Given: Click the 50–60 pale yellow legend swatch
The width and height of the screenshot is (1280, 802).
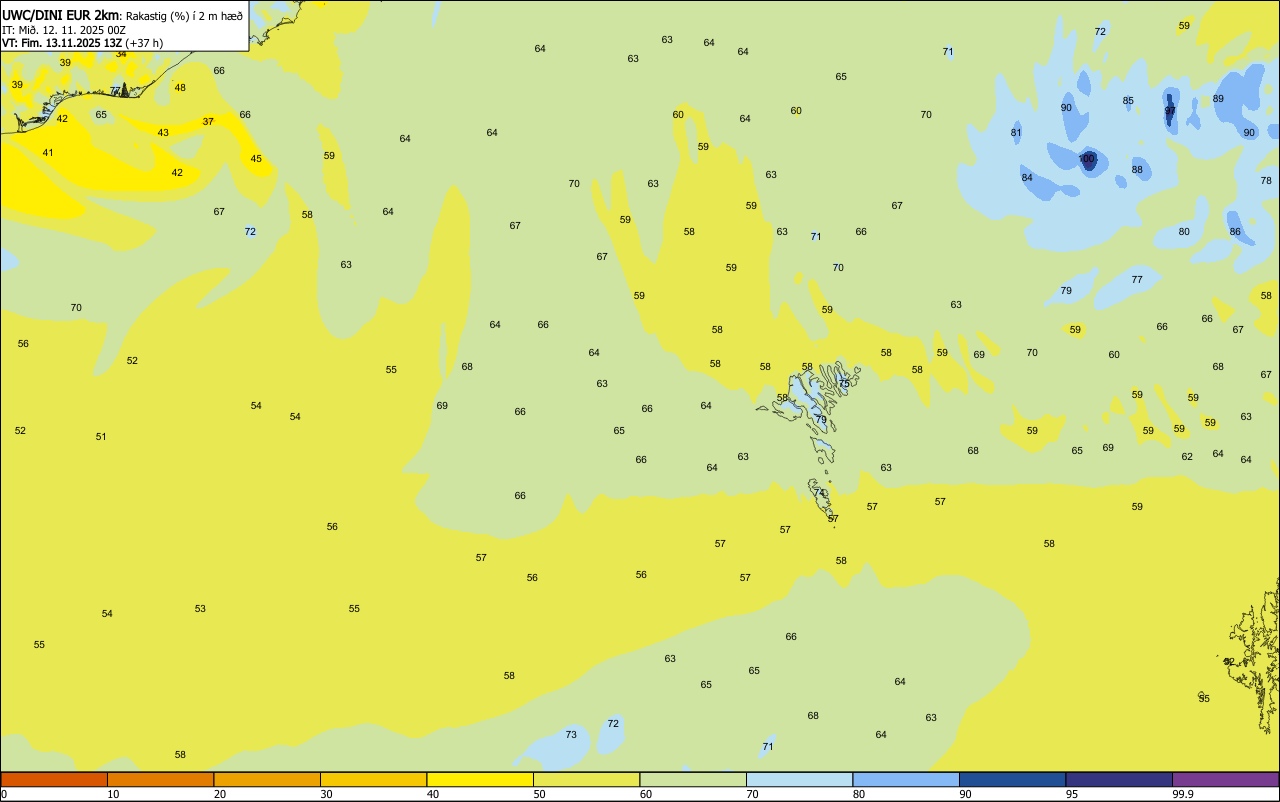Looking at the screenshot, I should [x=586, y=779].
